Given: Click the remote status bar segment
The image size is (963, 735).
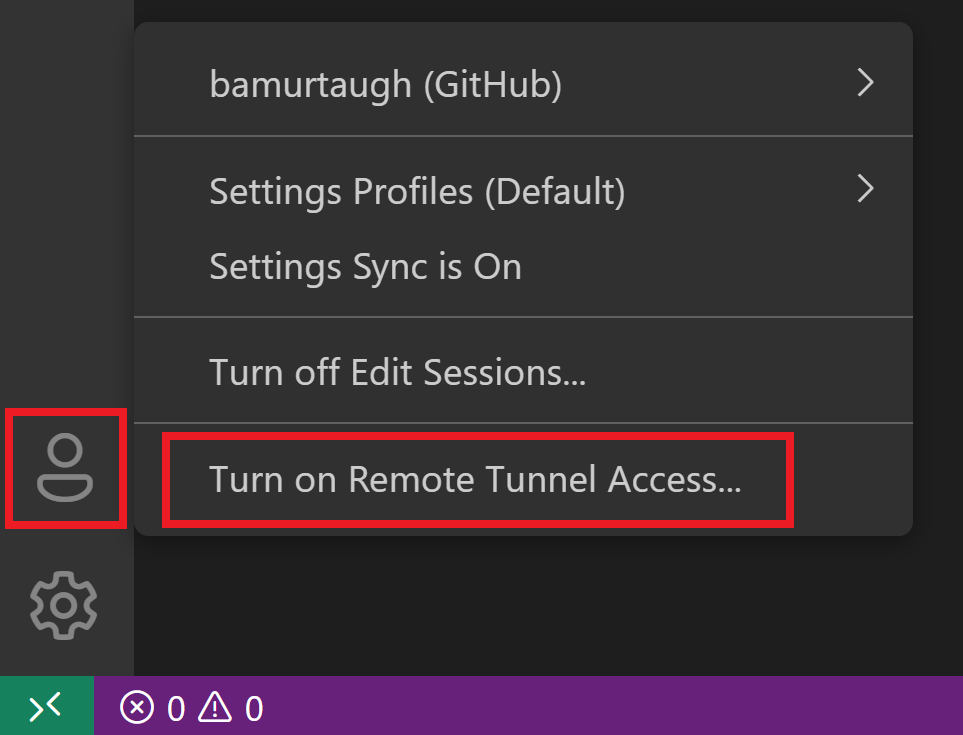Looking at the screenshot, I should coord(45,706).
